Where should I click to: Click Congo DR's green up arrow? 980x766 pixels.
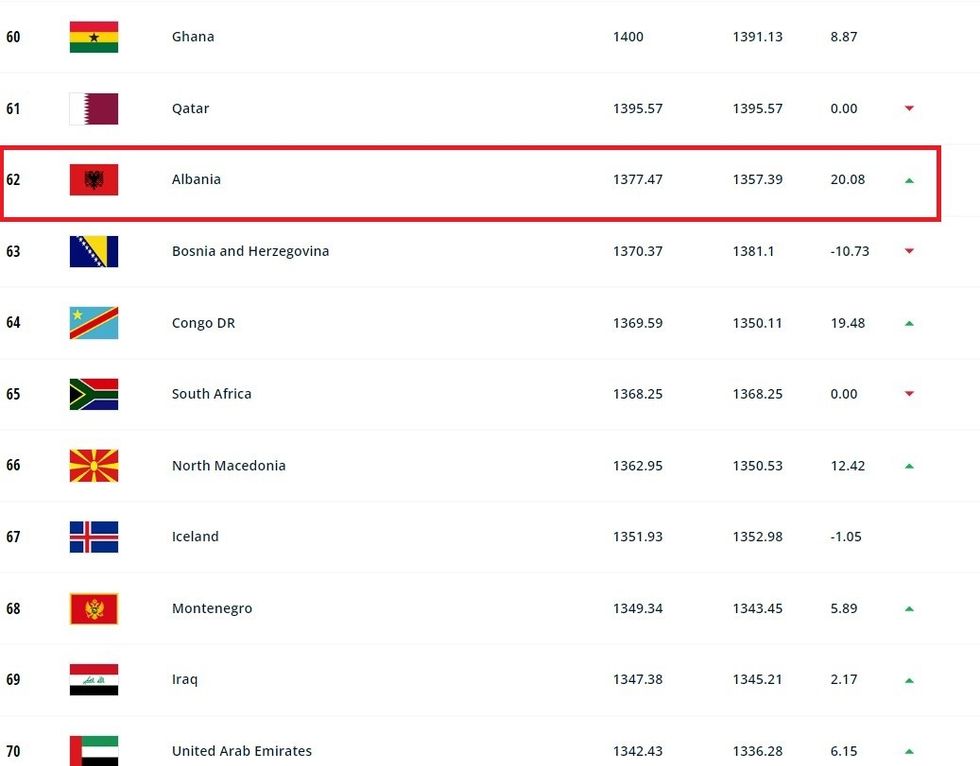click(x=909, y=324)
